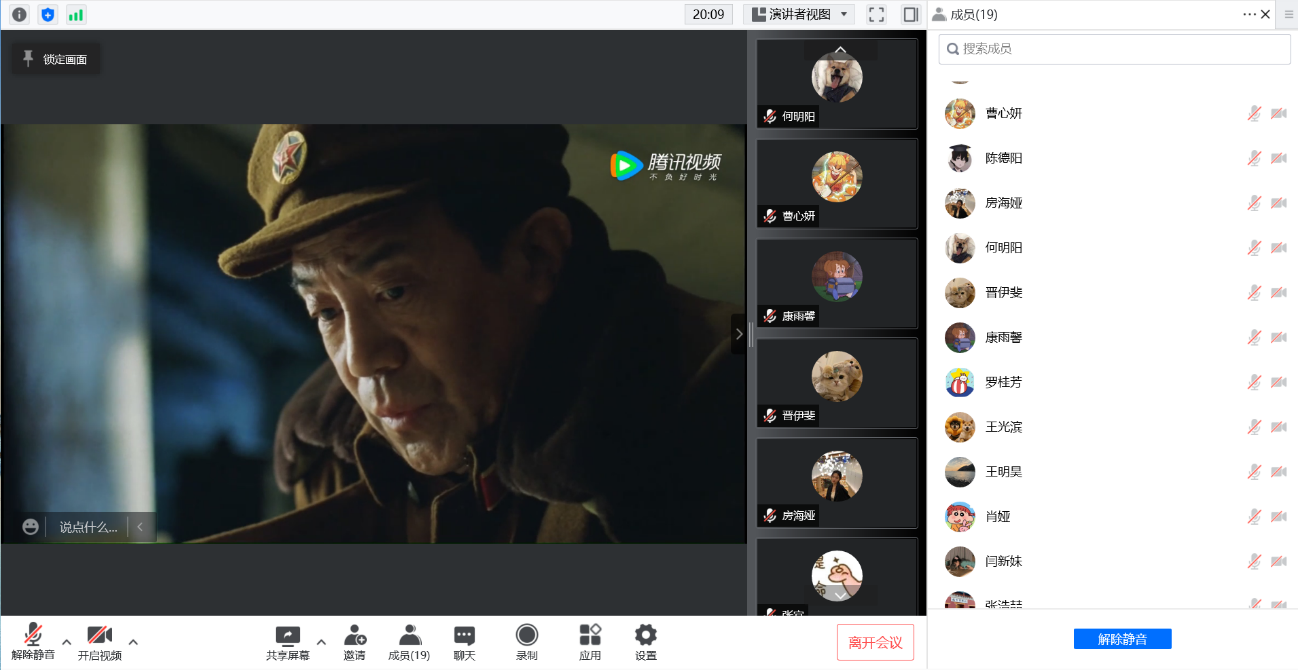Enter fullscreen with the fullscreen icon
The height and width of the screenshot is (670, 1298).
point(876,14)
